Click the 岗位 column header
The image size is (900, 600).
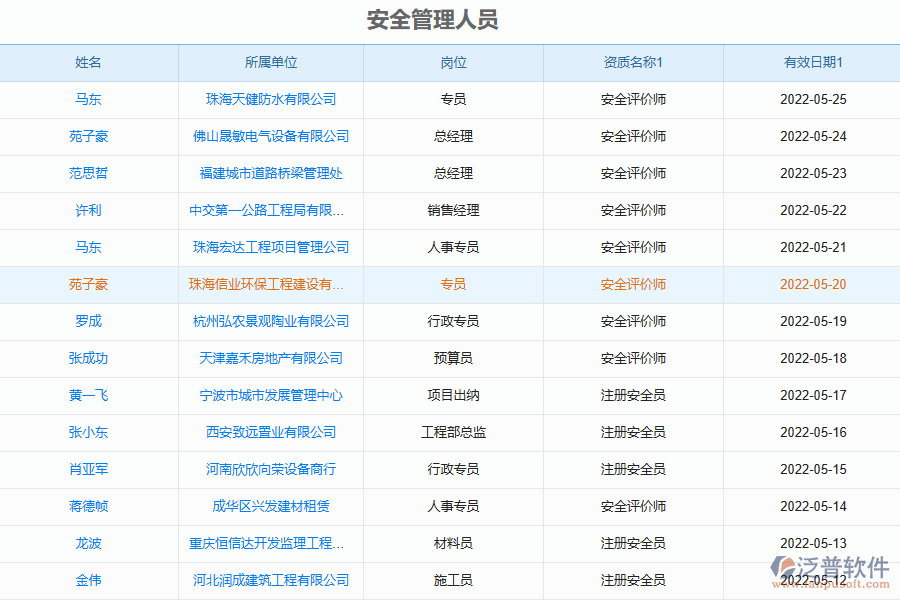pos(453,63)
